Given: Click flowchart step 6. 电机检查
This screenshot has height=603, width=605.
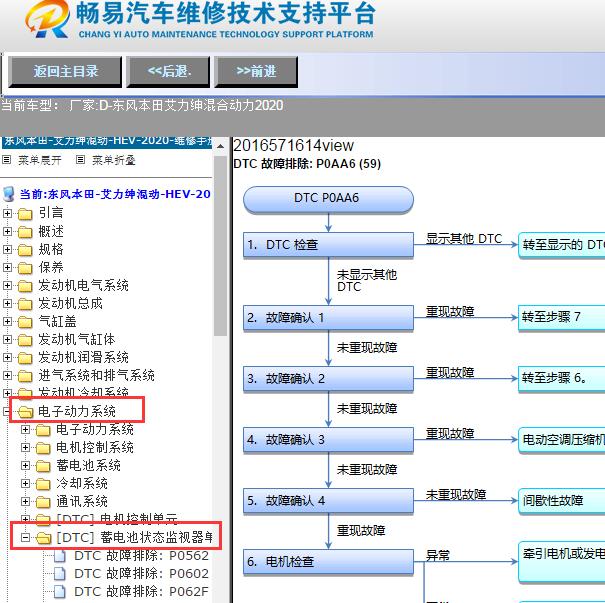Looking at the screenshot, I should click(328, 561).
